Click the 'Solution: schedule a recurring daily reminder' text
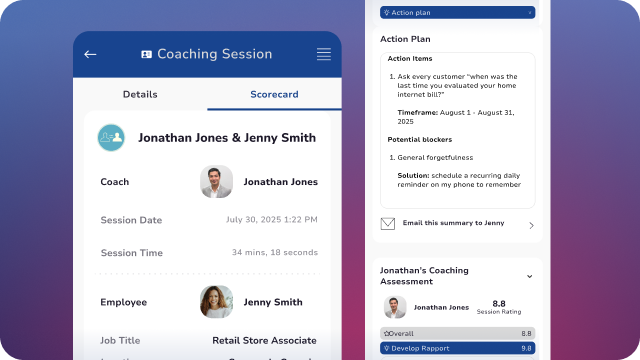 459,180
